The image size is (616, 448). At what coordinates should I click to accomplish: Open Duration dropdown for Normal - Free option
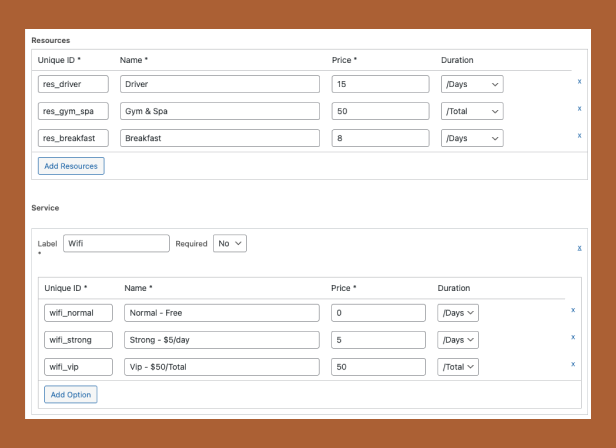458,313
